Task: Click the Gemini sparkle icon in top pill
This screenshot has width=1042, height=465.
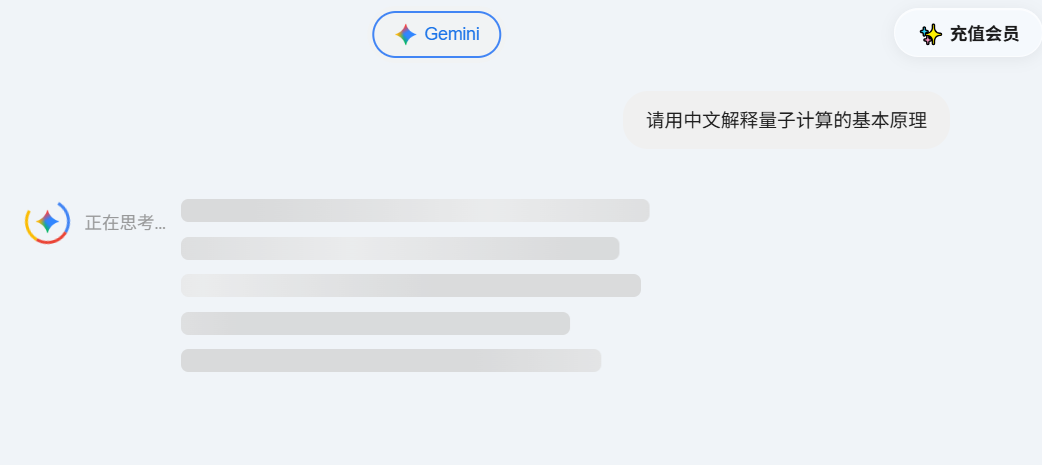Action: coord(405,34)
